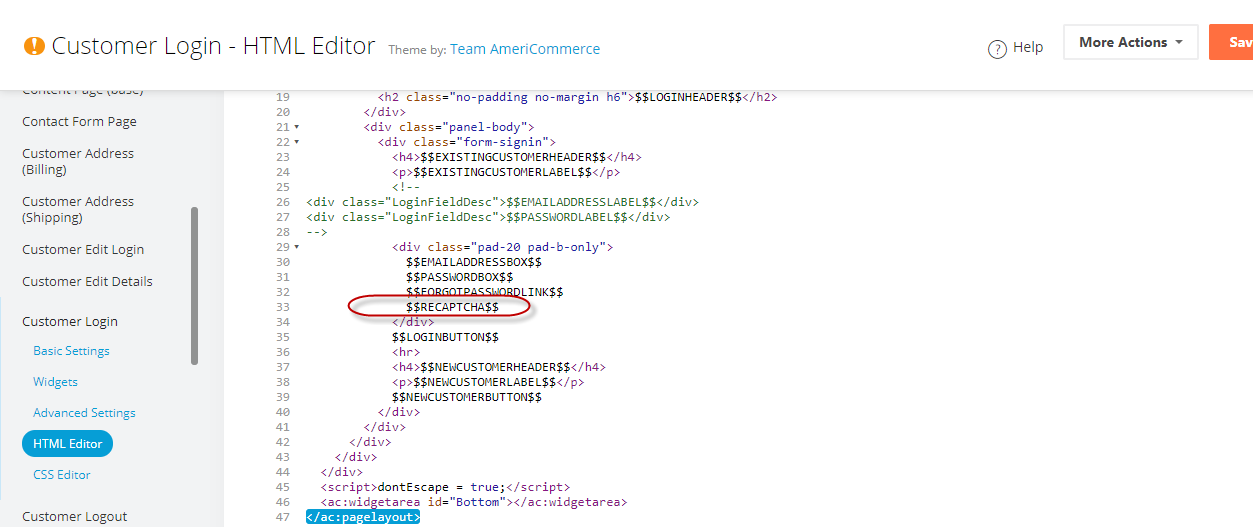Select Customer Logout in sidebar
Image resolution: width=1253 pixels, height=527 pixels.
tap(75, 516)
